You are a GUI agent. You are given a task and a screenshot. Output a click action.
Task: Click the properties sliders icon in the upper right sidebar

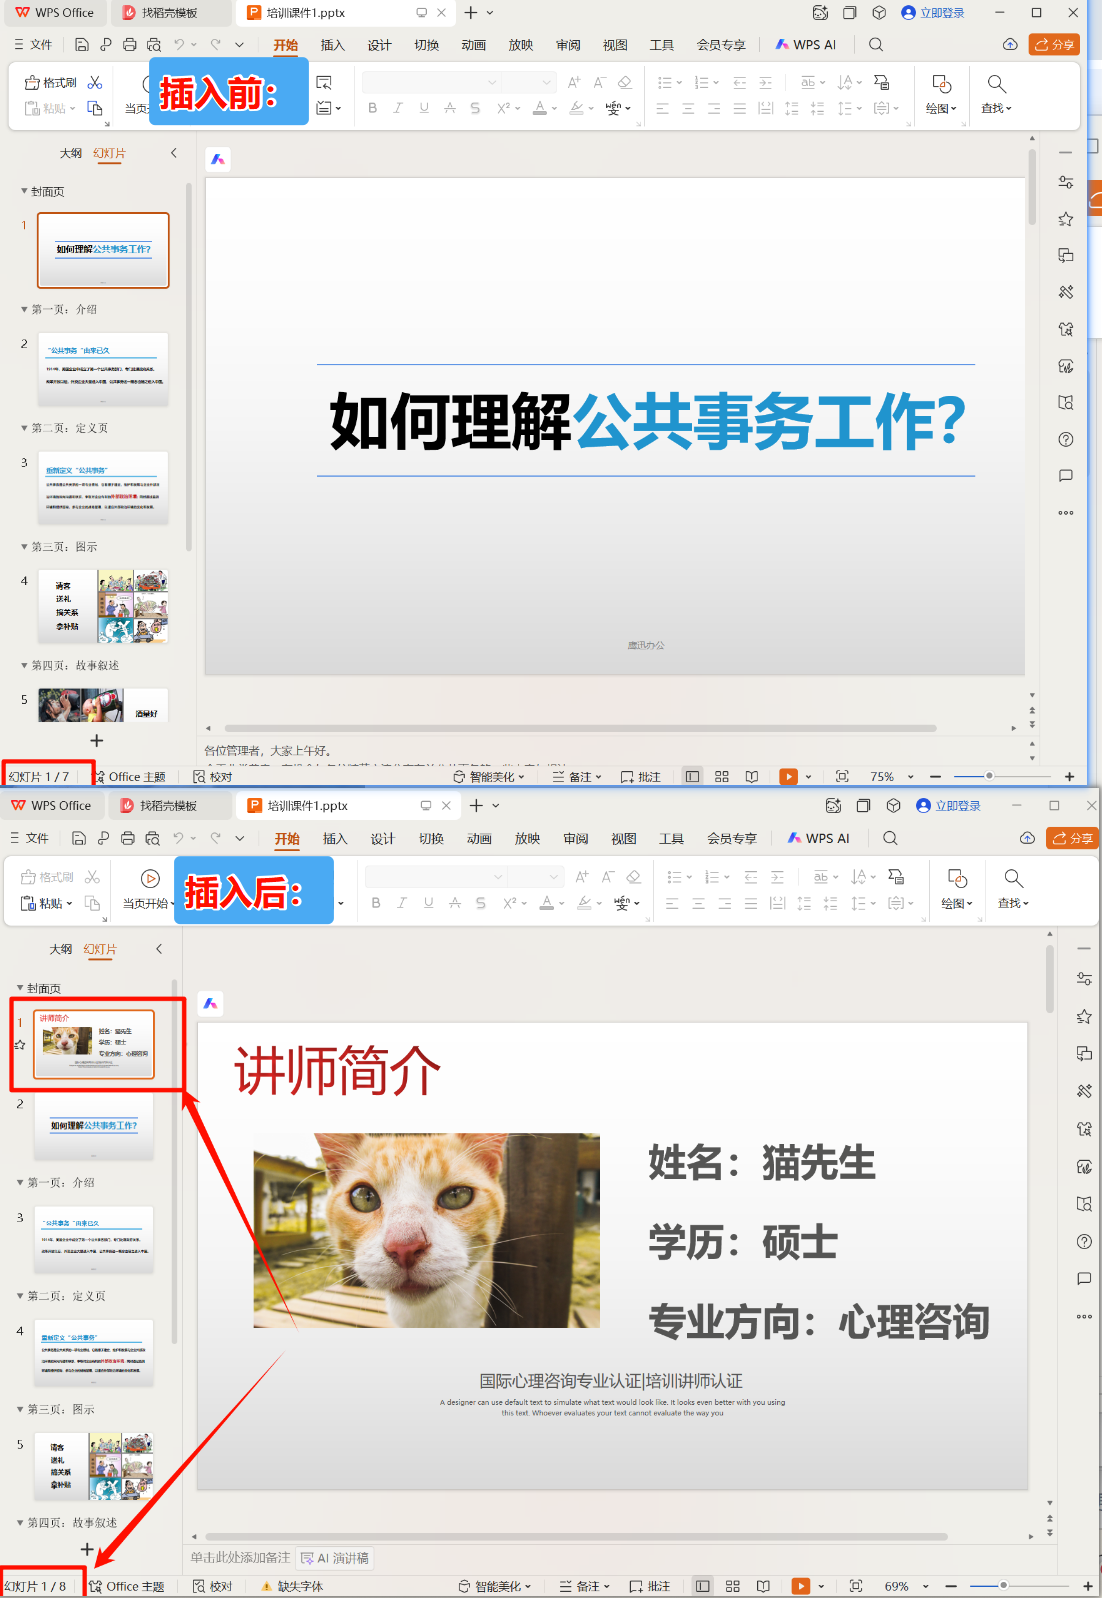(x=1066, y=182)
